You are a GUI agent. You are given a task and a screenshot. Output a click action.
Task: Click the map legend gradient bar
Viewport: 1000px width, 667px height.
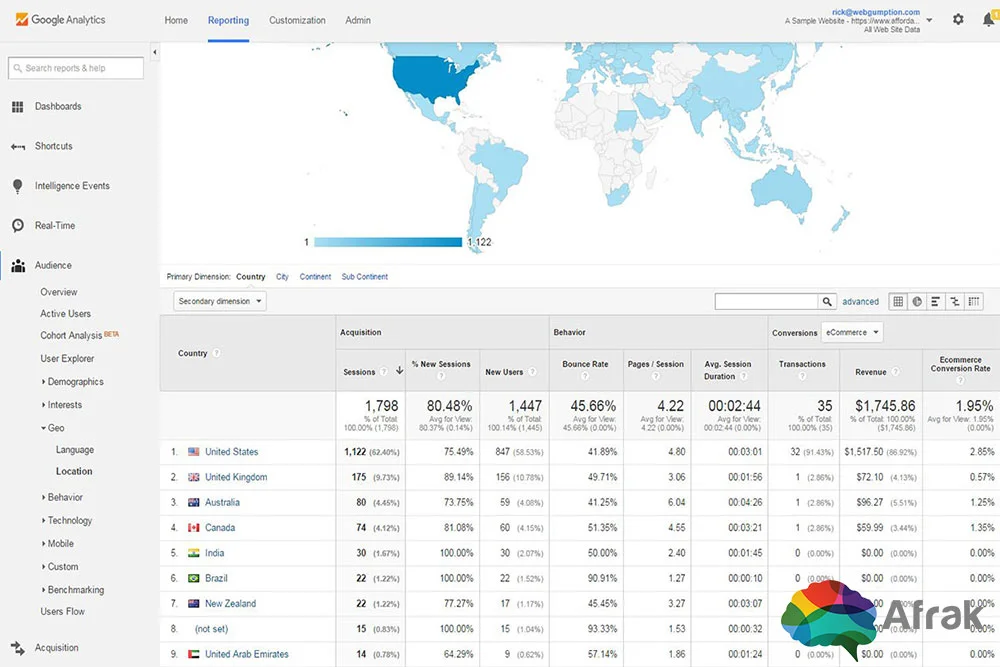tap(388, 242)
